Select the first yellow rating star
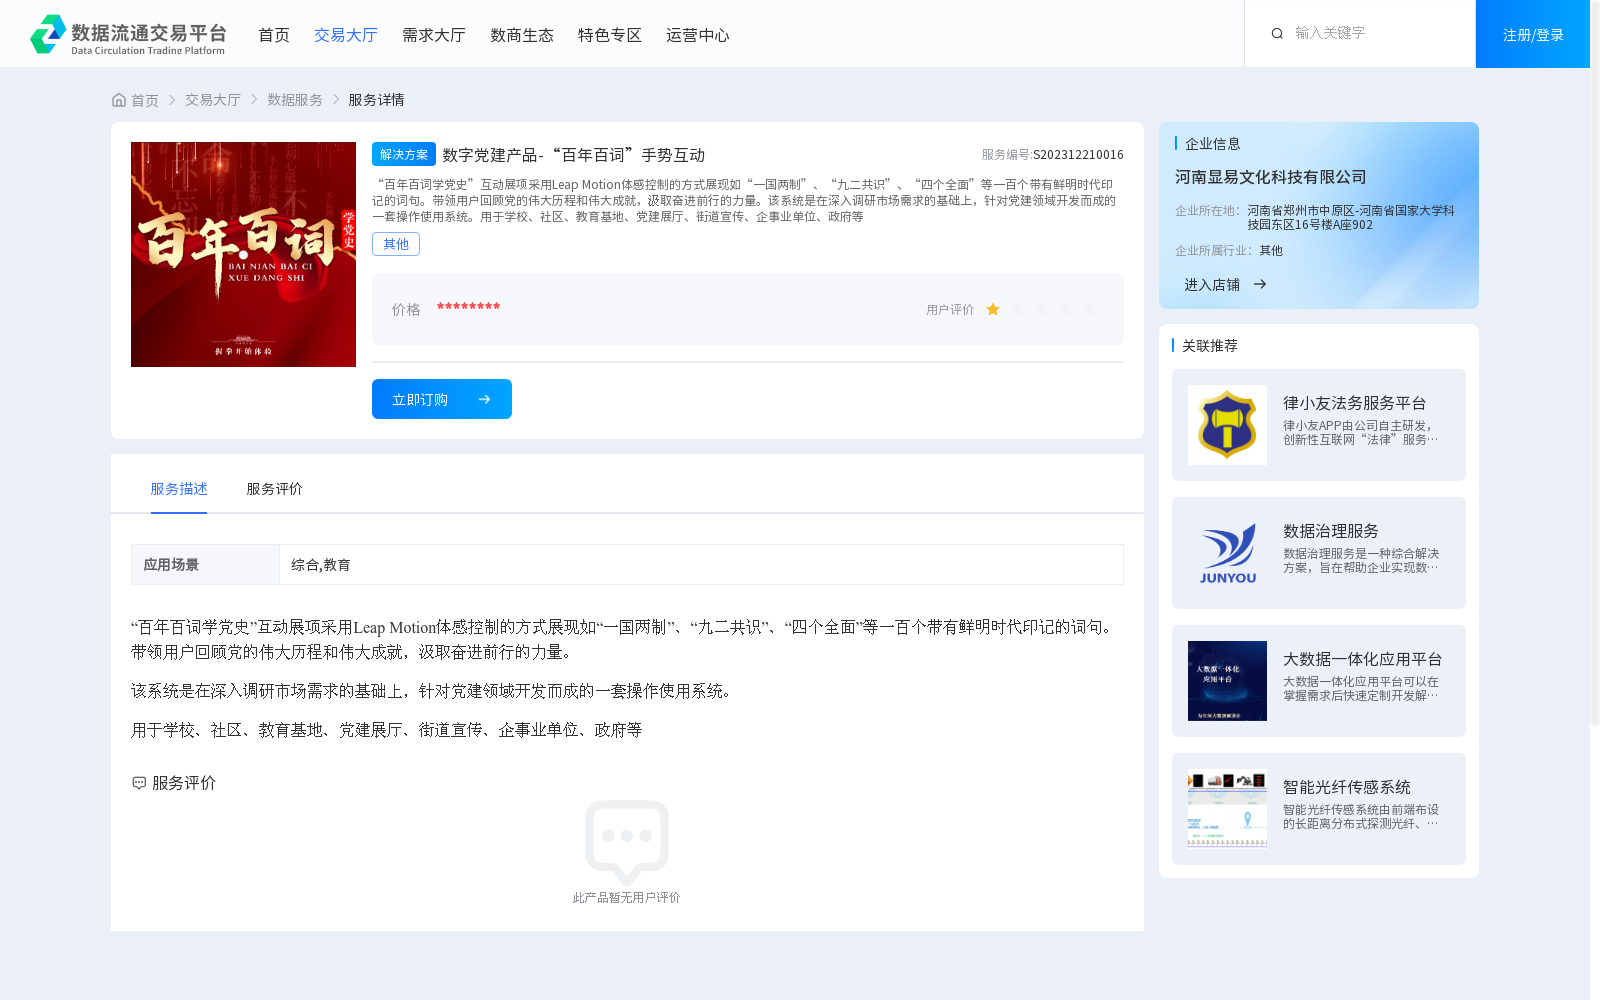Screen dimensions: 1600x1000 coord(992,310)
